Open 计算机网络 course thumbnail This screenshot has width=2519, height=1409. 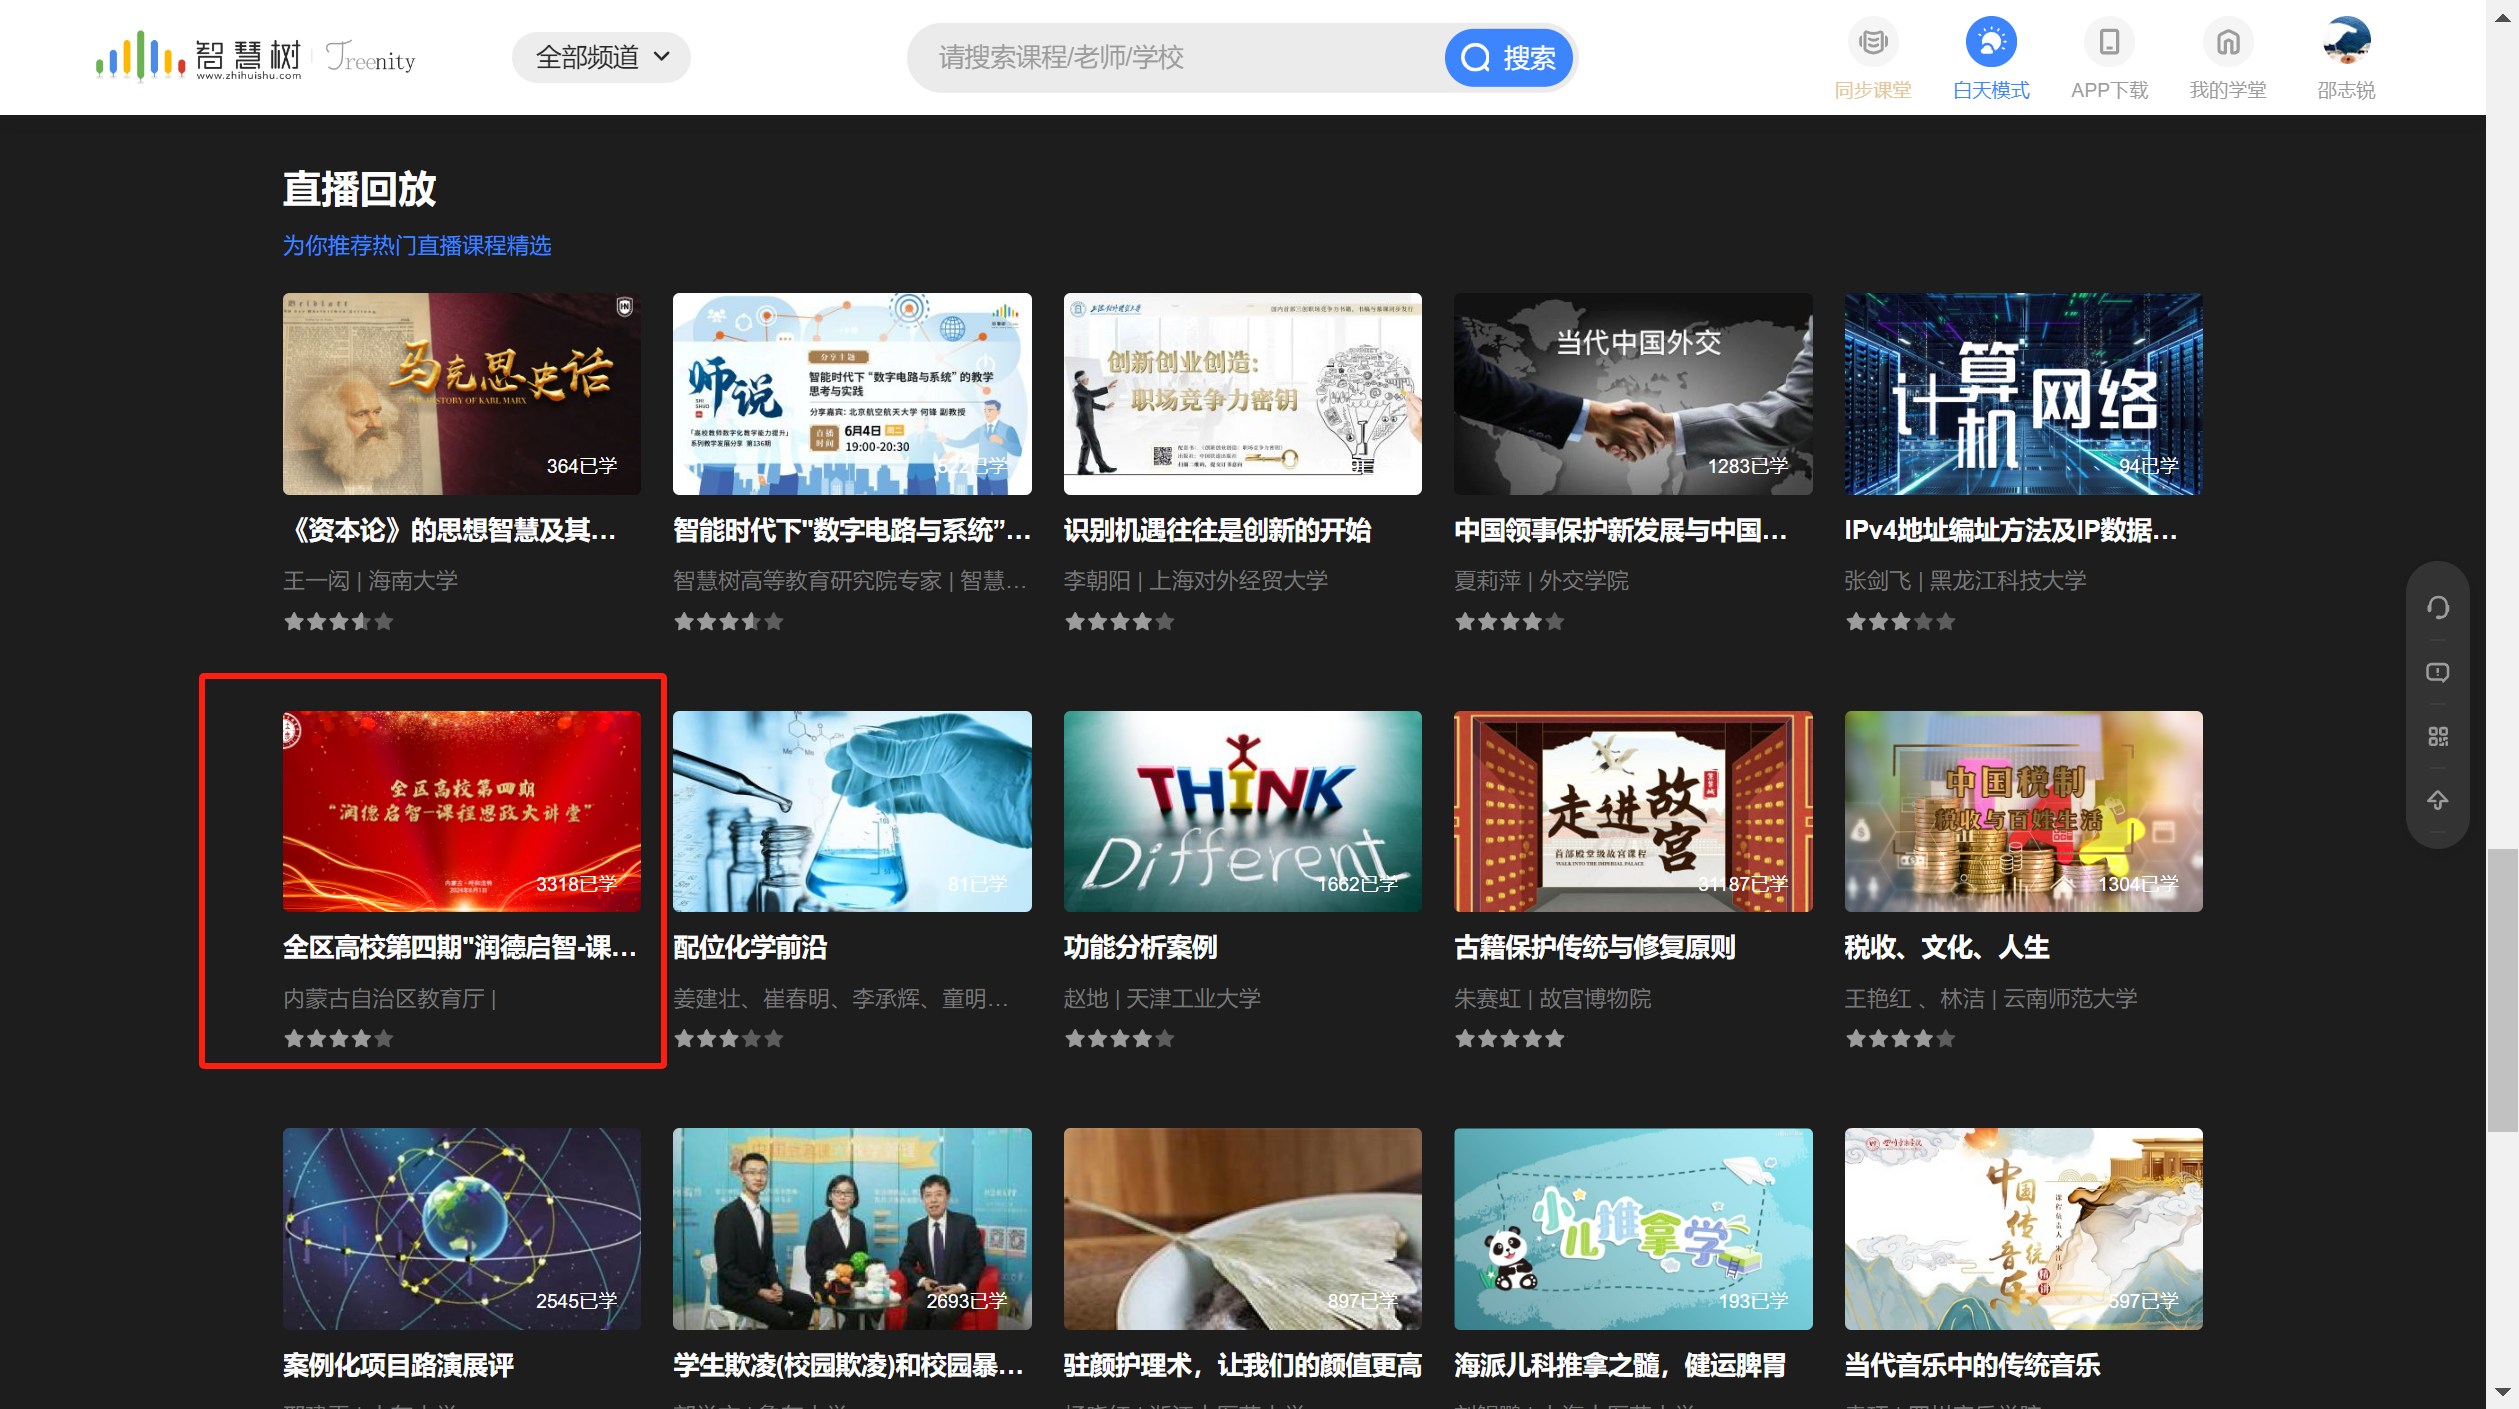(2022, 393)
